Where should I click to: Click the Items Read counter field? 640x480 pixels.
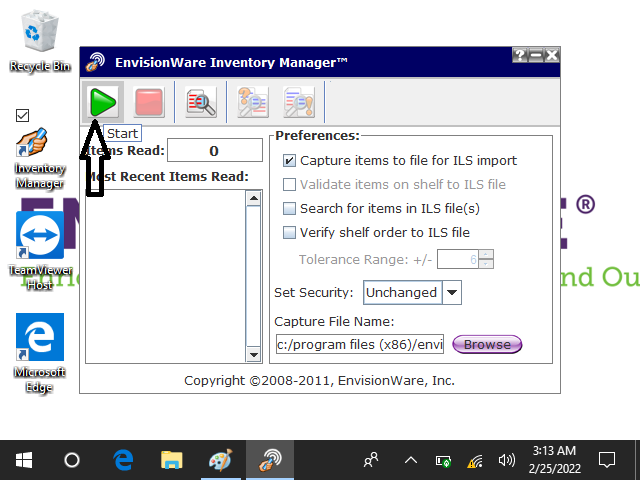(215, 151)
